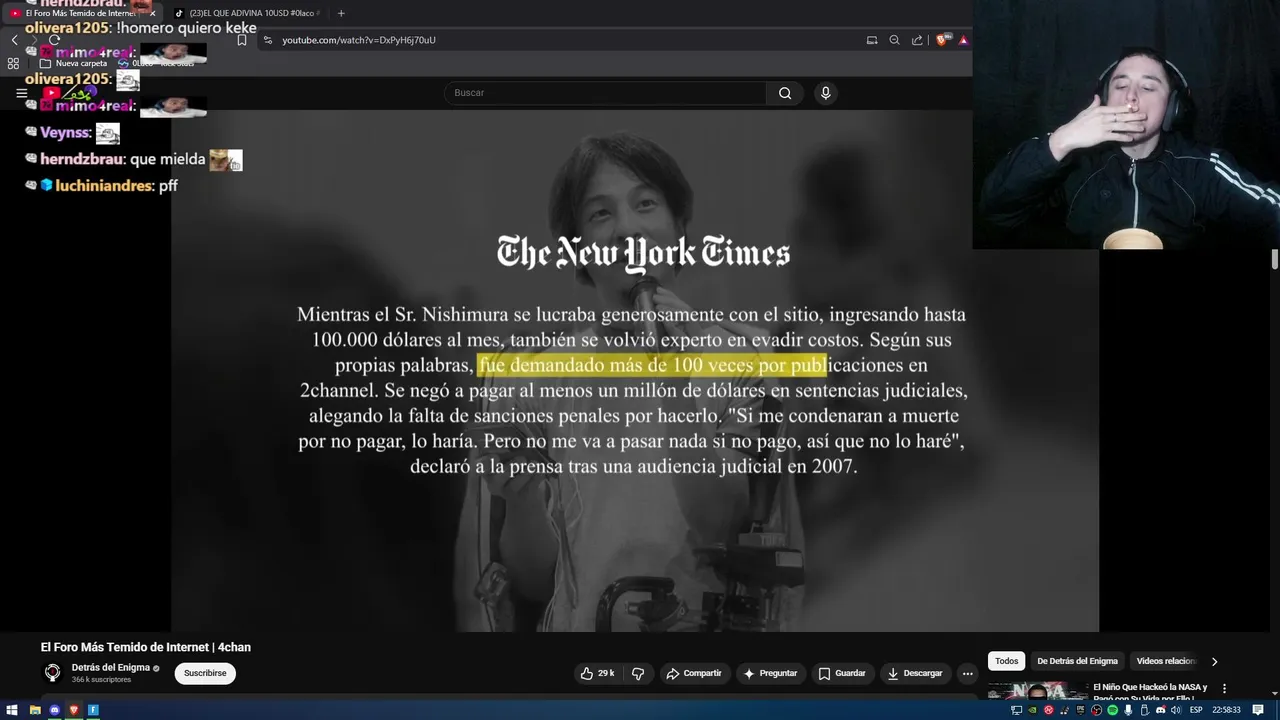Open the apps grid in bookmarks bar
This screenshot has height=720, width=1280.
coord(13,63)
